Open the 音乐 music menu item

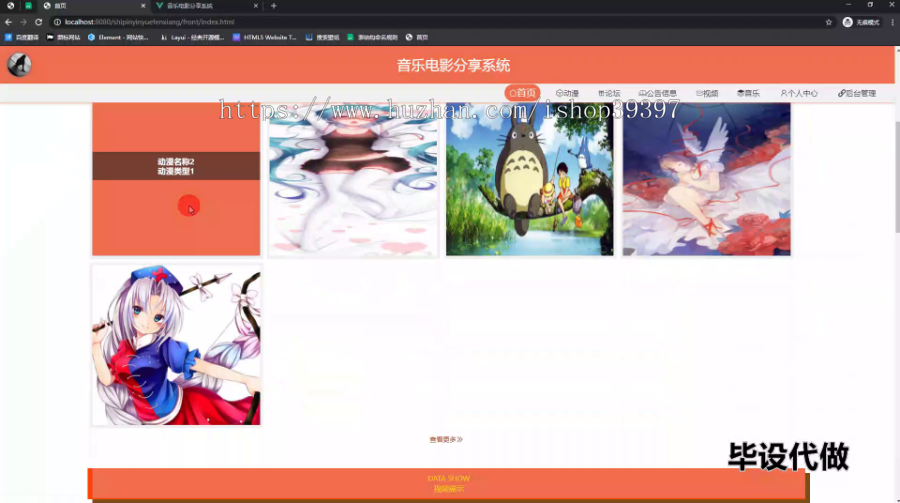click(x=748, y=93)
